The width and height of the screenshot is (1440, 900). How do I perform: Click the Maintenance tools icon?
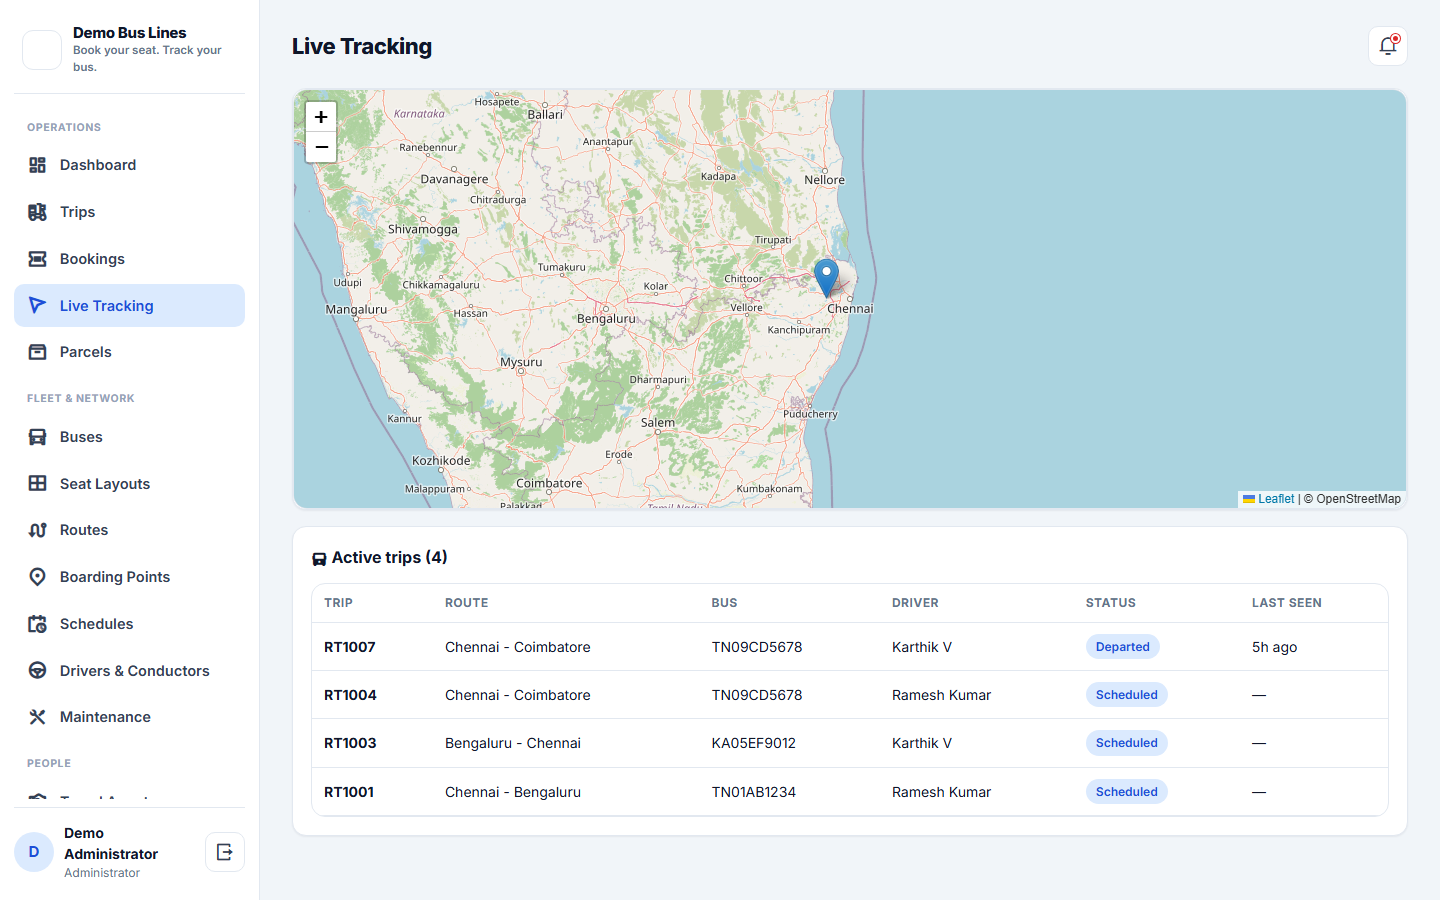coord(38,717)
